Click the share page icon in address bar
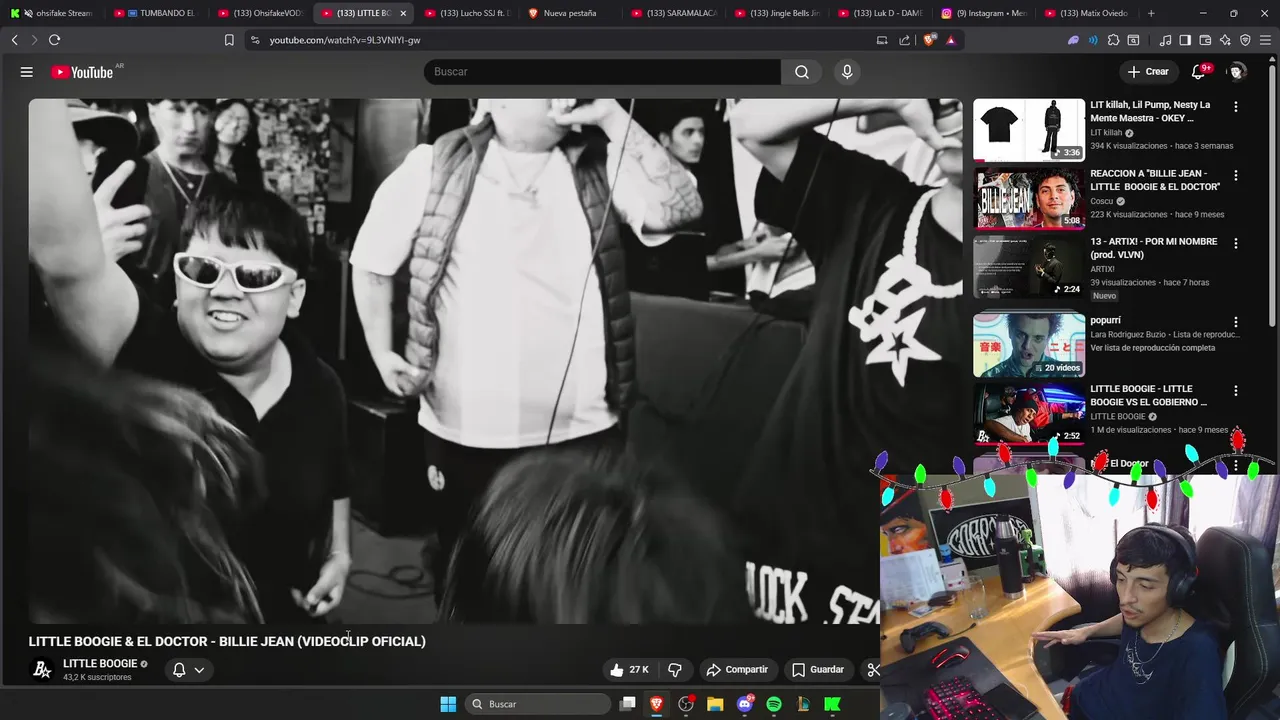Screen dimensions: 1280x720 pyautogui.click(x=905, y=40)
